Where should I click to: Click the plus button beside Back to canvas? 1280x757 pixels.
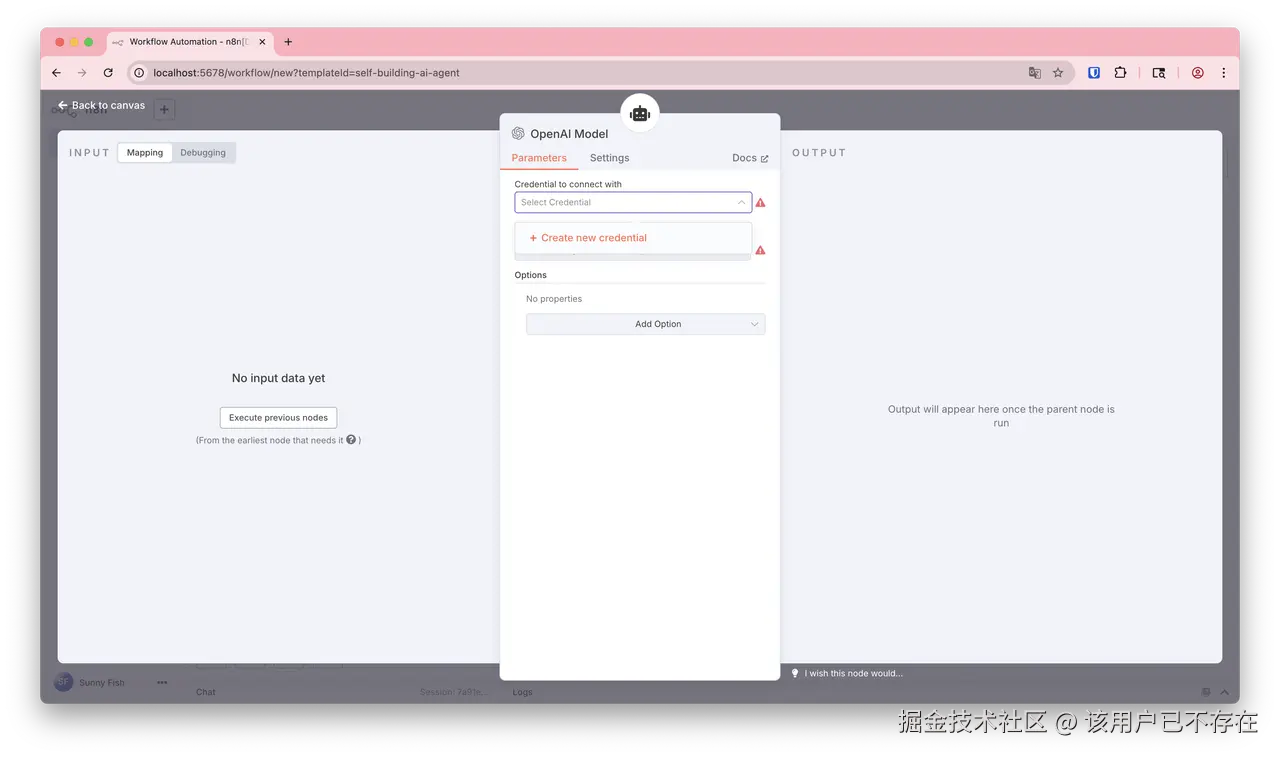[165, 110]
